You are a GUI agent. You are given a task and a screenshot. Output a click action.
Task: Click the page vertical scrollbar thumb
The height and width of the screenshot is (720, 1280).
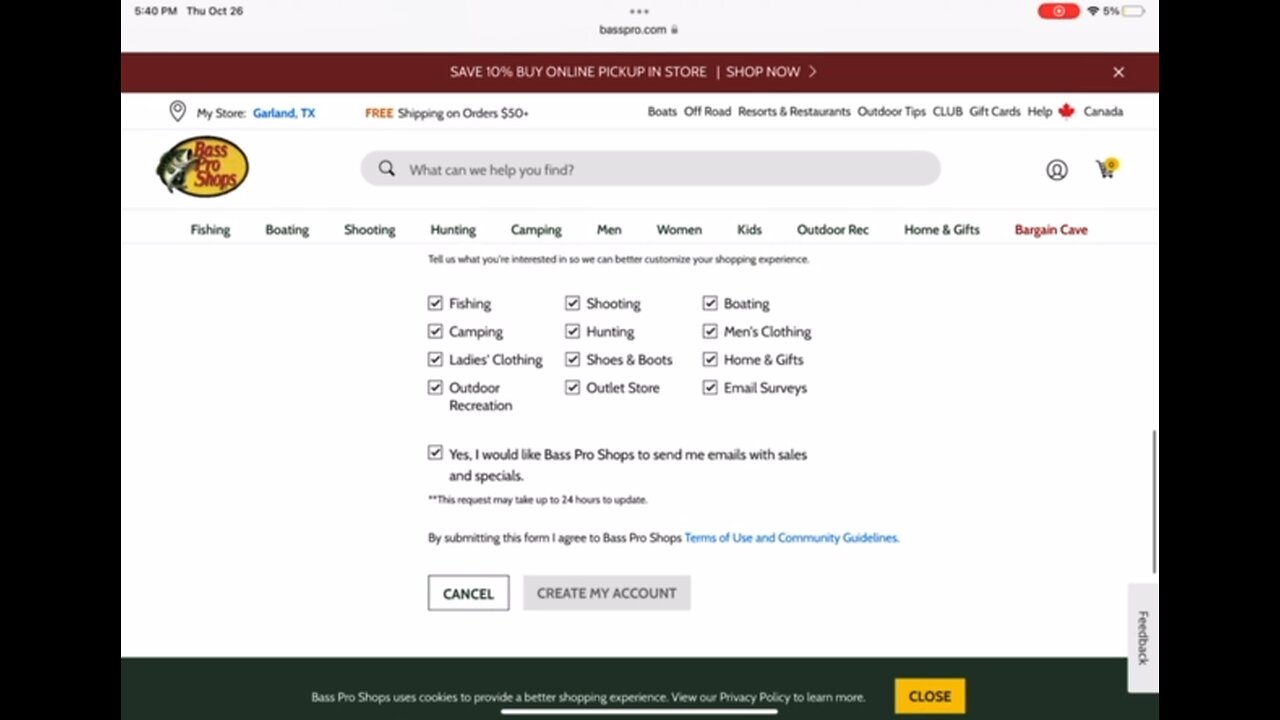(x=1154, y=502)
